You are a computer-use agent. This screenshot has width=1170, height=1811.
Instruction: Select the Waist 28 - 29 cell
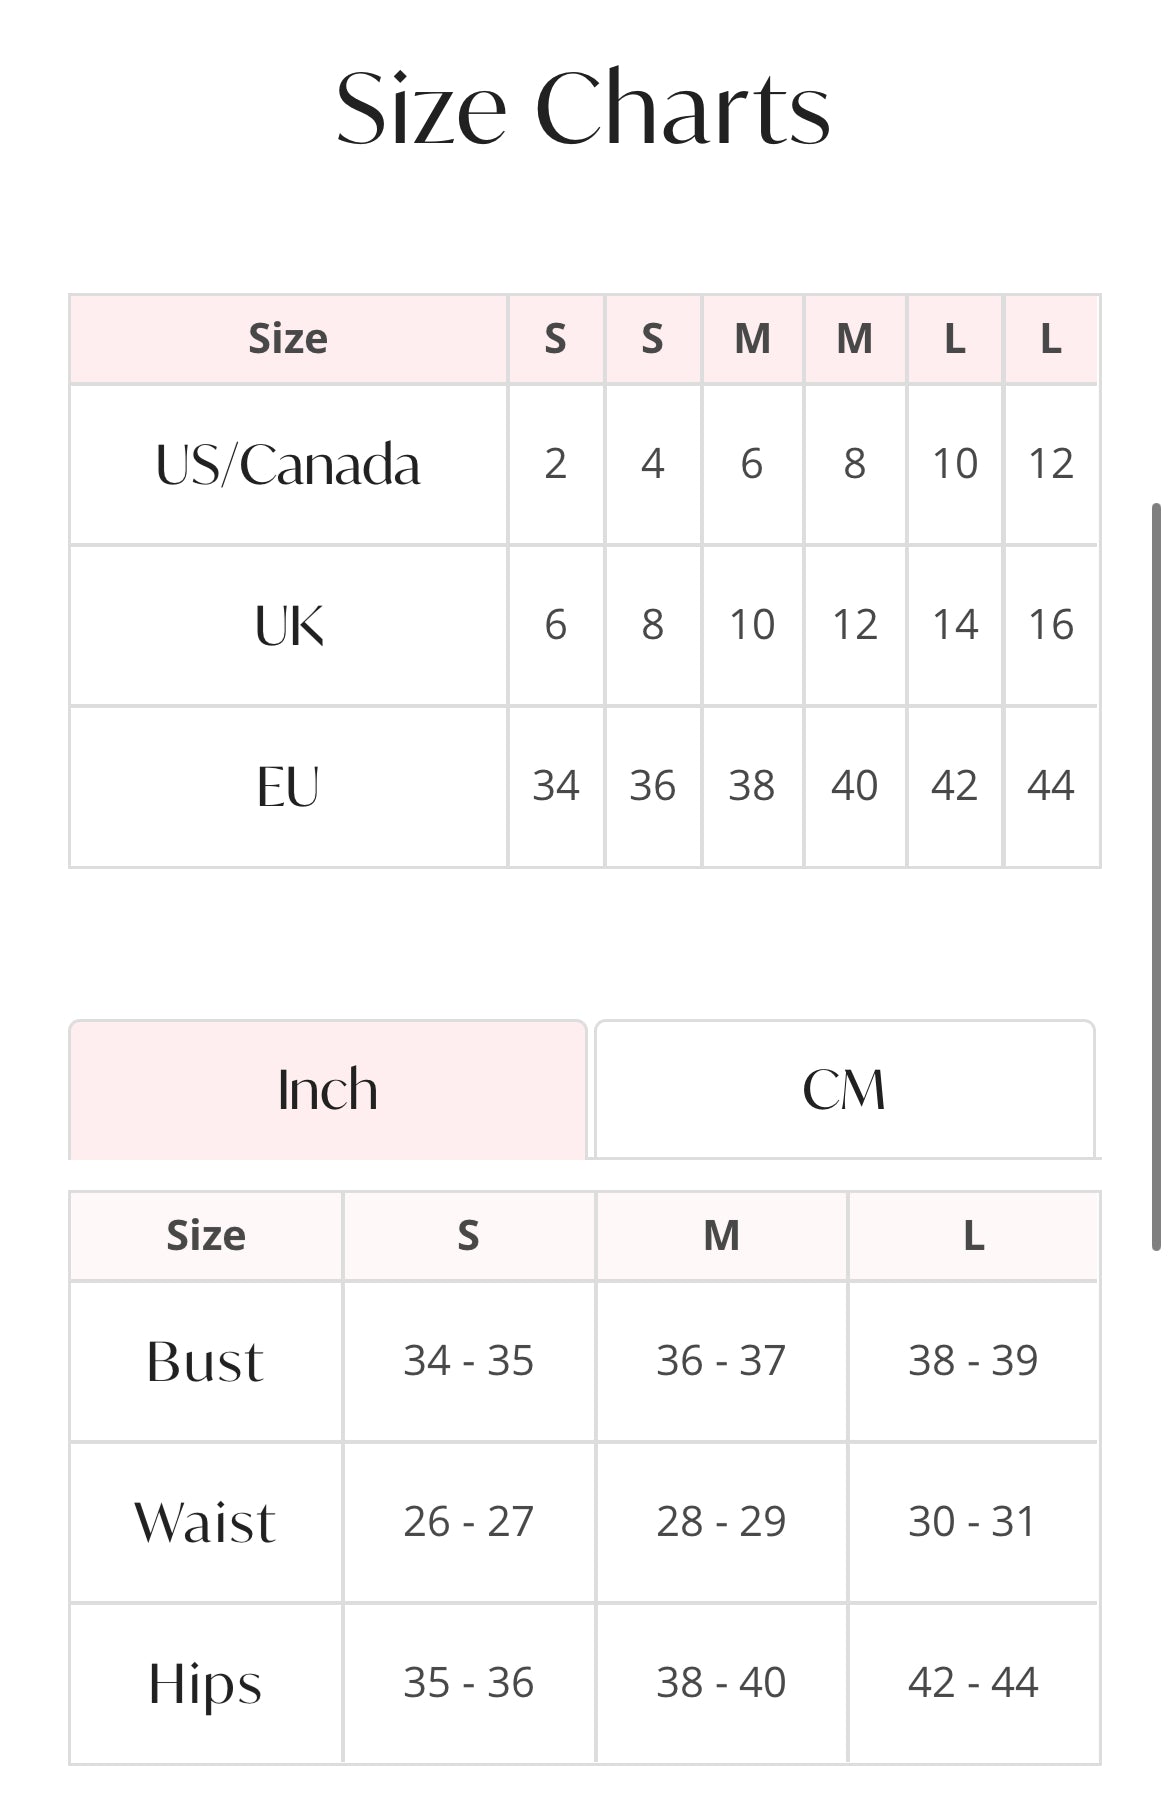pos(721,1522)
